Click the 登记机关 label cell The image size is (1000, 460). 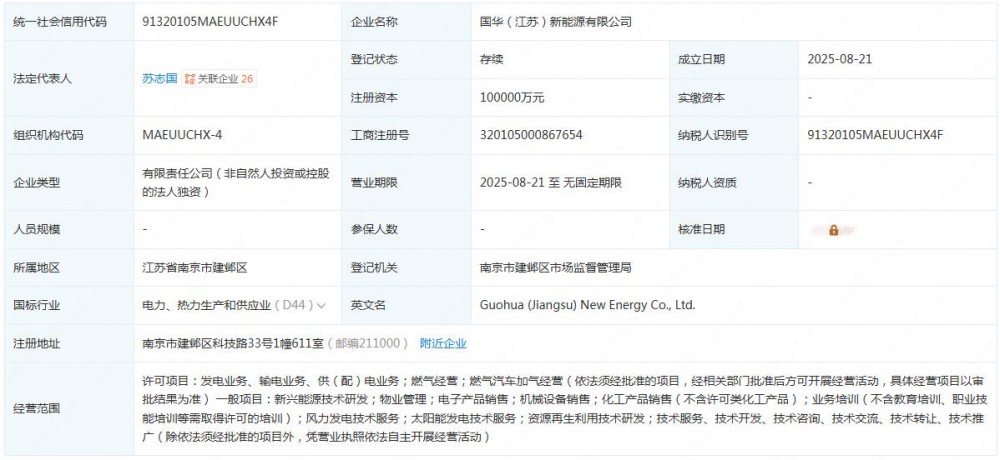406,268
